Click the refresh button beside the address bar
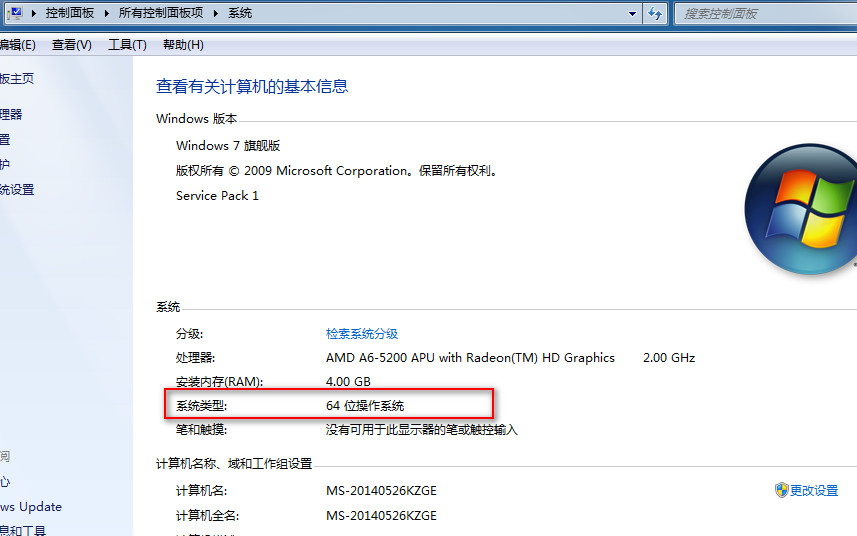 (x=655, y=13)
